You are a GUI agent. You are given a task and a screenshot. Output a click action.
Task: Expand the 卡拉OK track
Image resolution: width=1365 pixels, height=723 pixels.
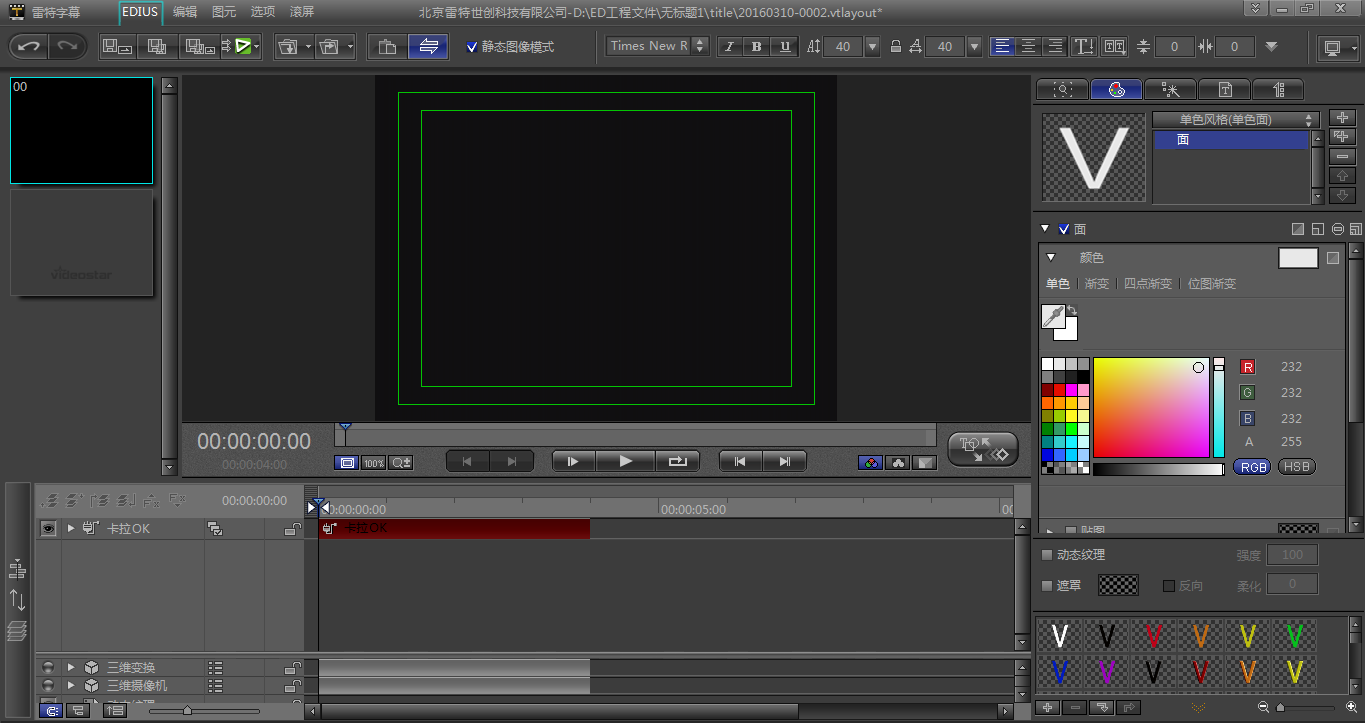point(71,528)
